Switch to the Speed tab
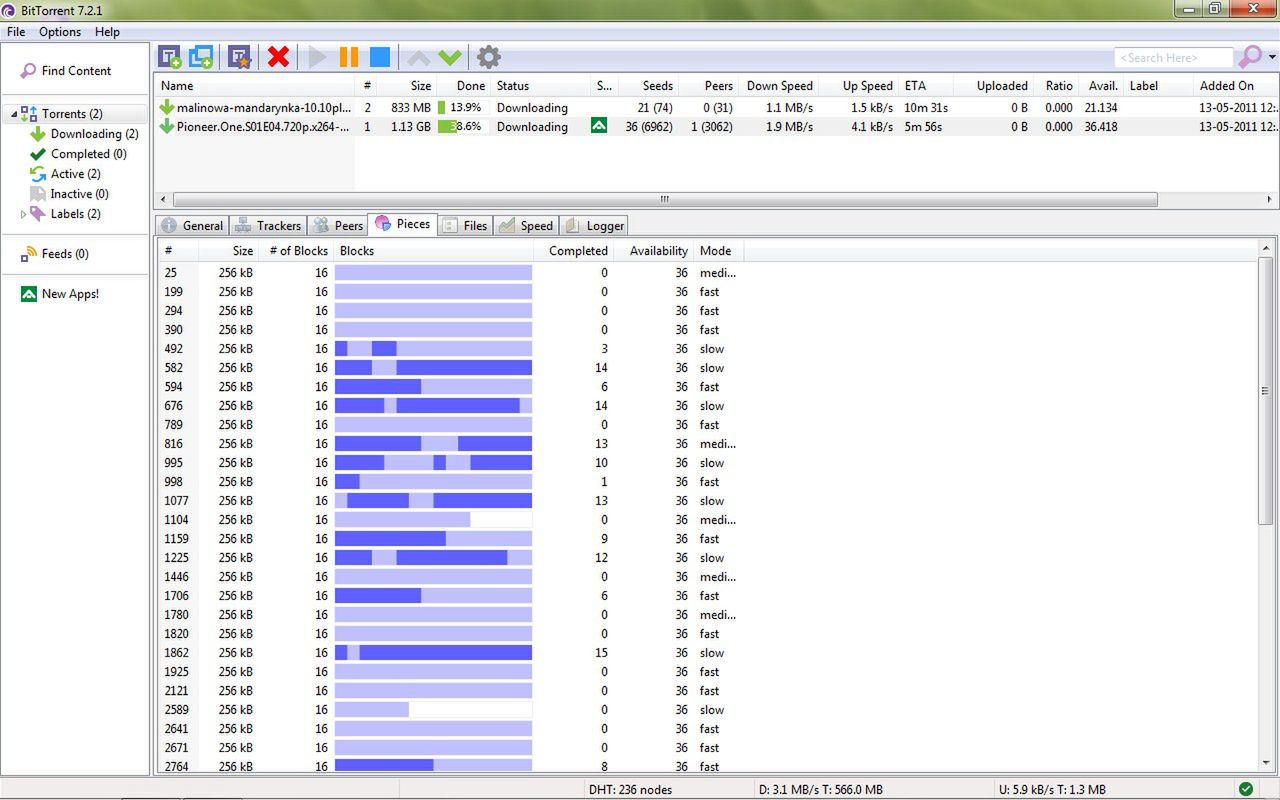Screen dimensions: 1280x800 (526, 226)
